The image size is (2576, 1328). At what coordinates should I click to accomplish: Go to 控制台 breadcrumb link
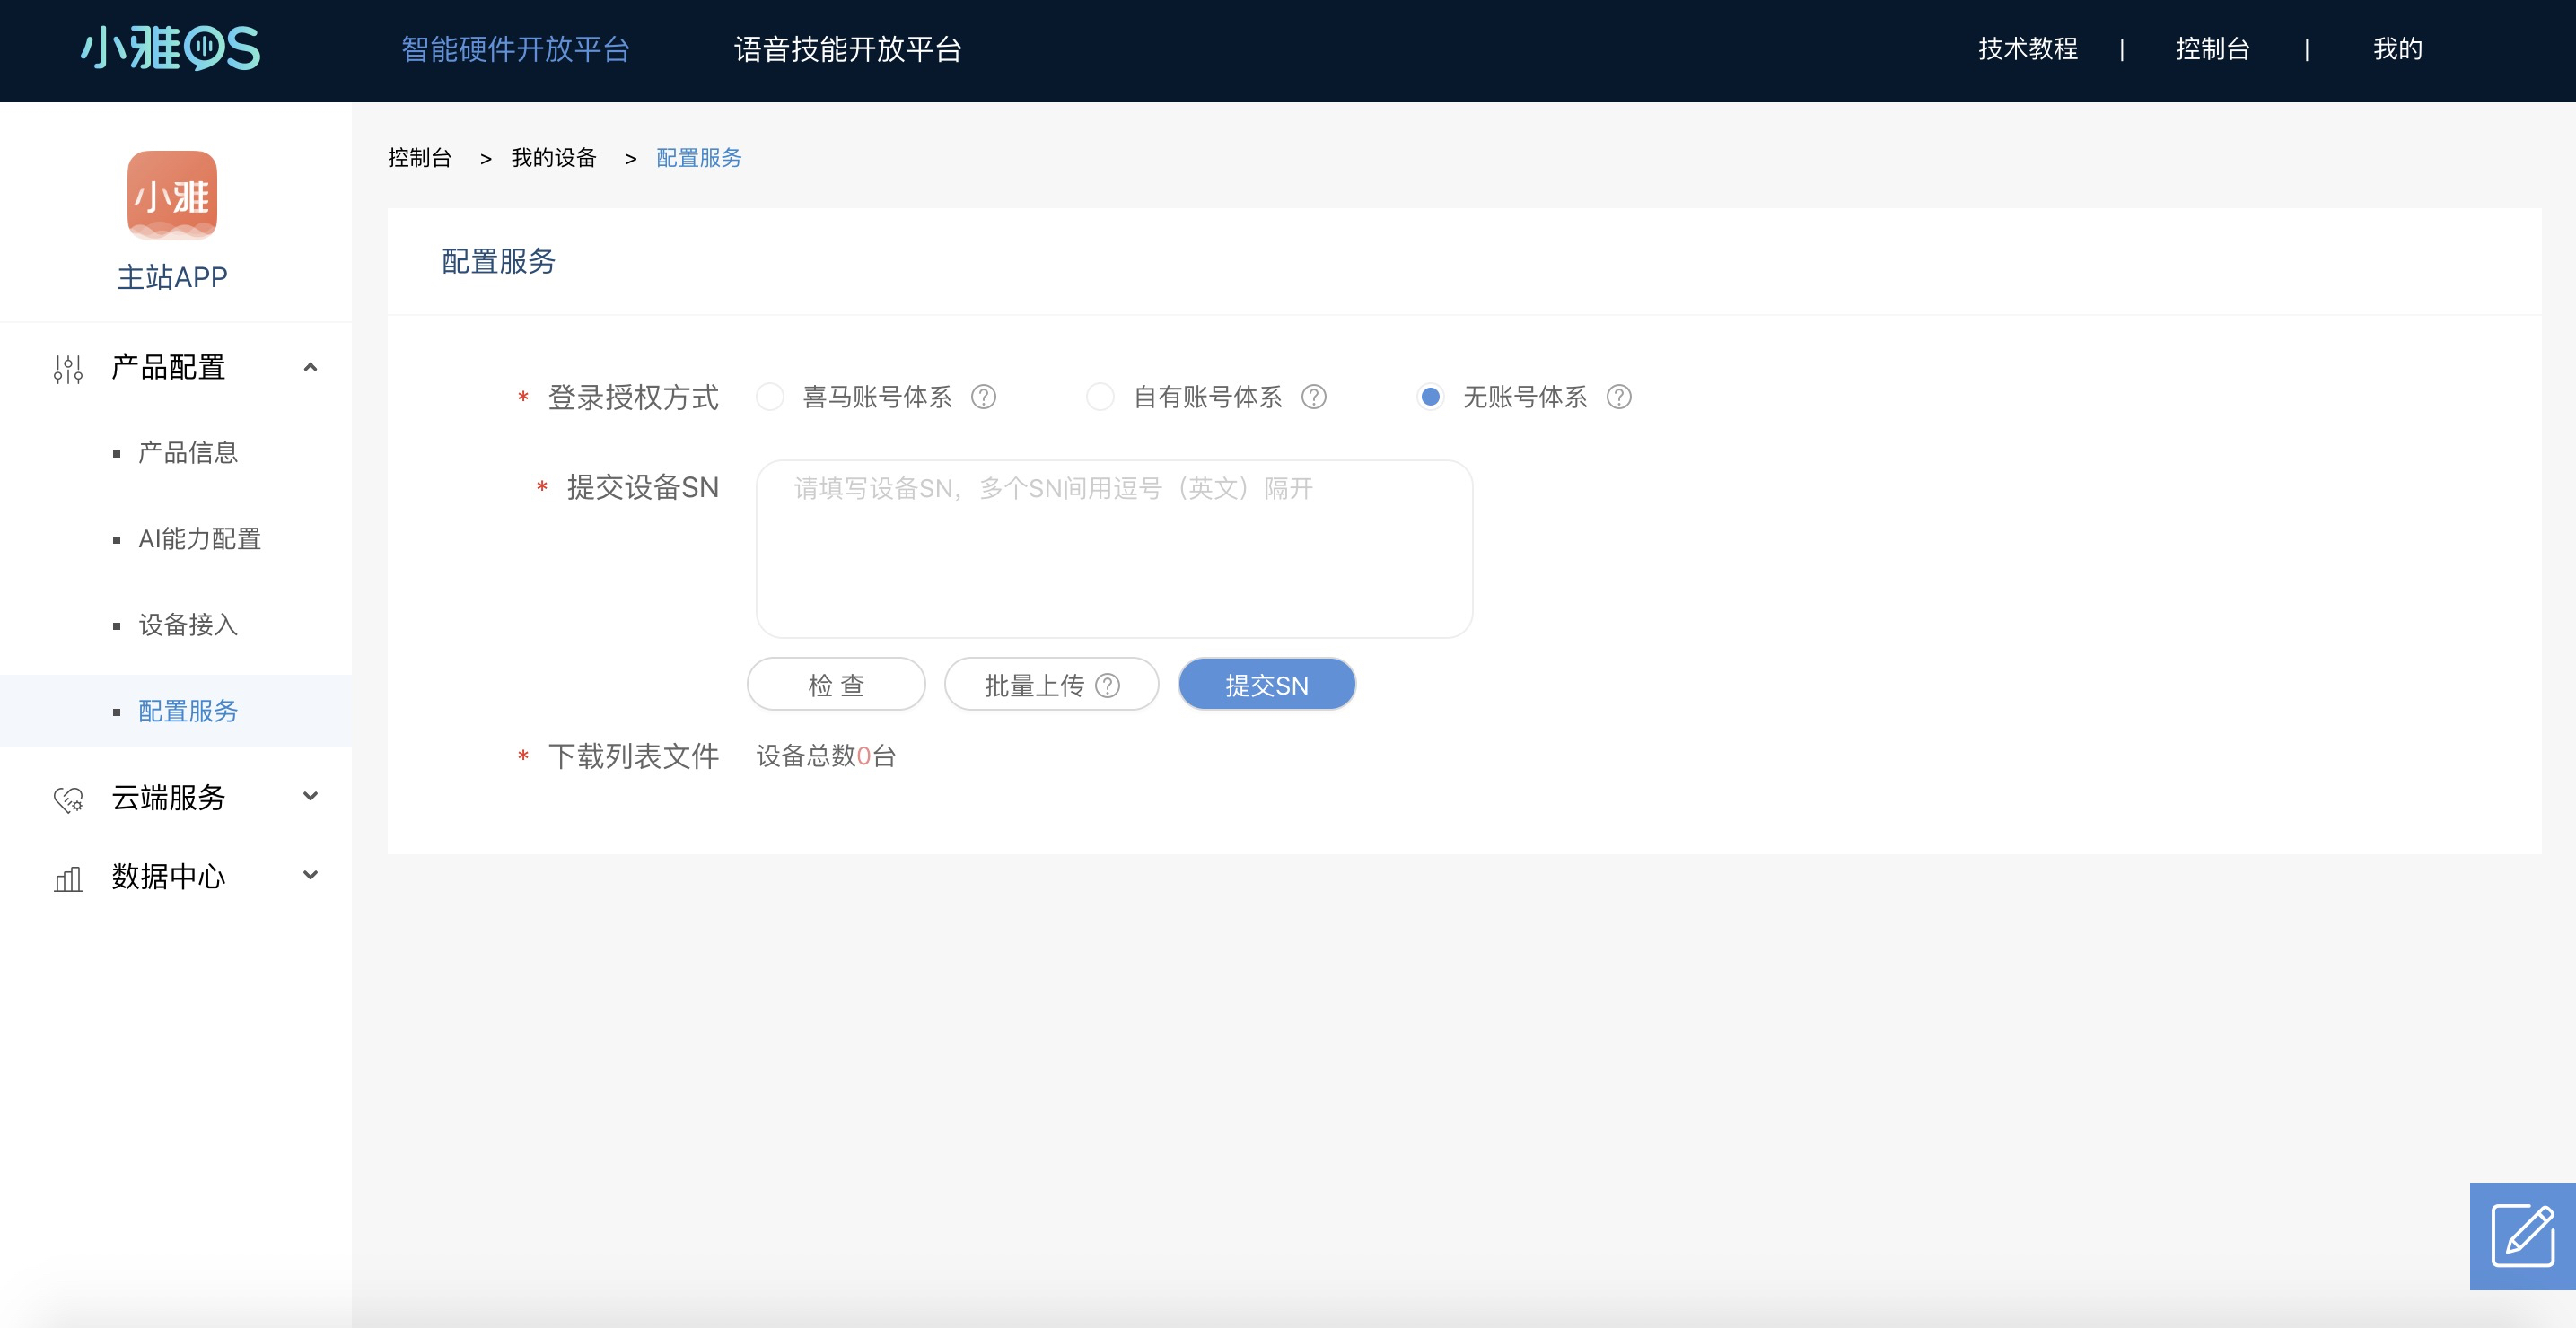coord(420,158)
